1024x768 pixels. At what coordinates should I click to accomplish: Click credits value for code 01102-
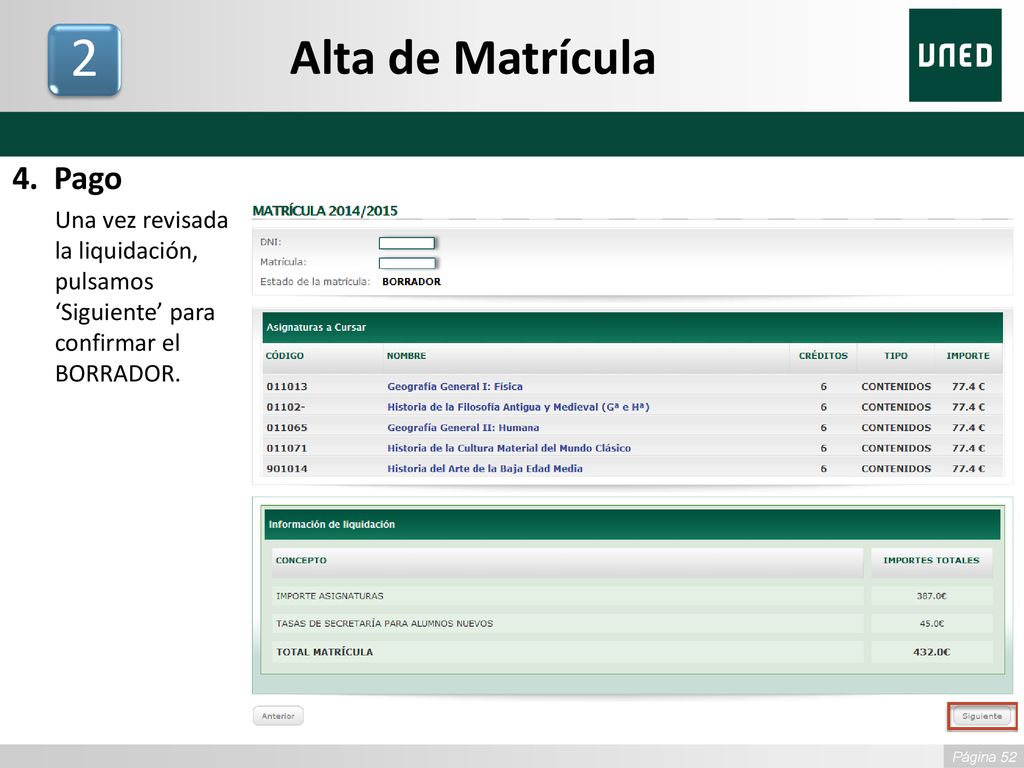824,407
